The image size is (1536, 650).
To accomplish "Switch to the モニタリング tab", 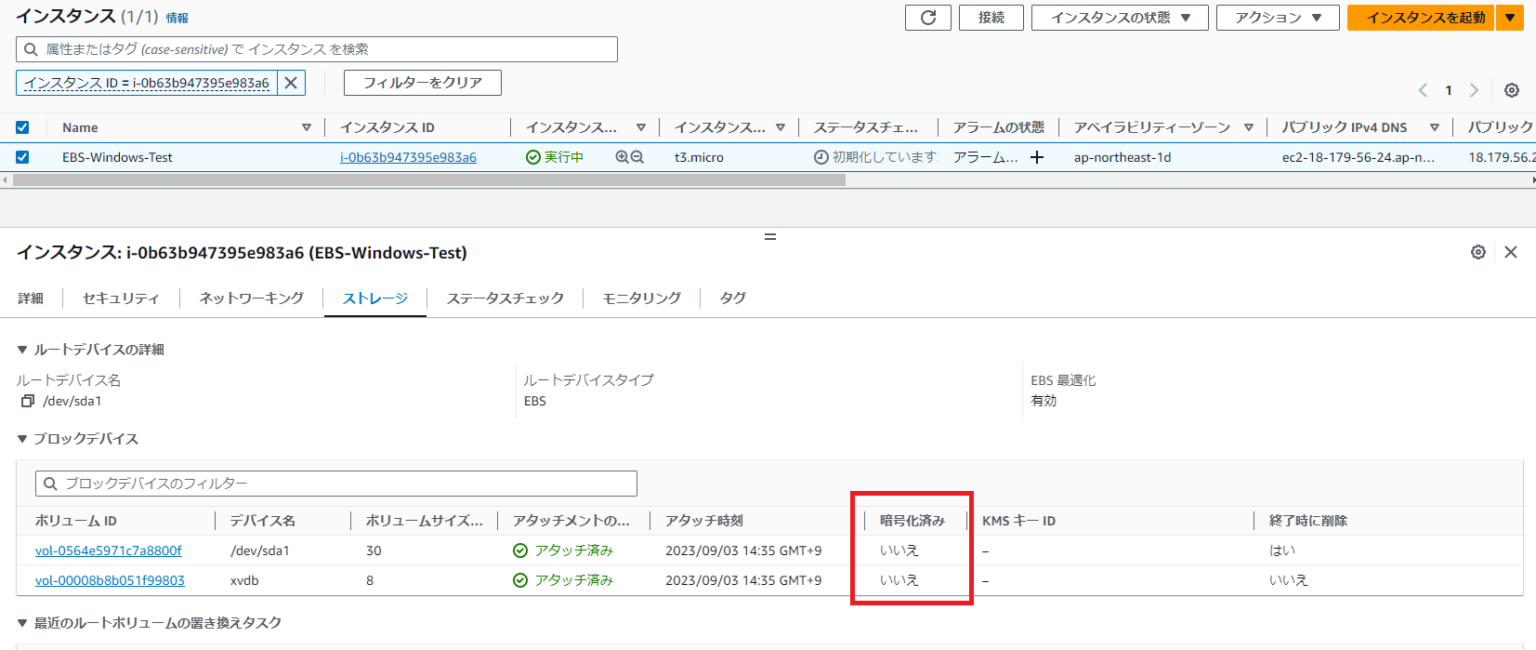I will click(x=642, y=298).
